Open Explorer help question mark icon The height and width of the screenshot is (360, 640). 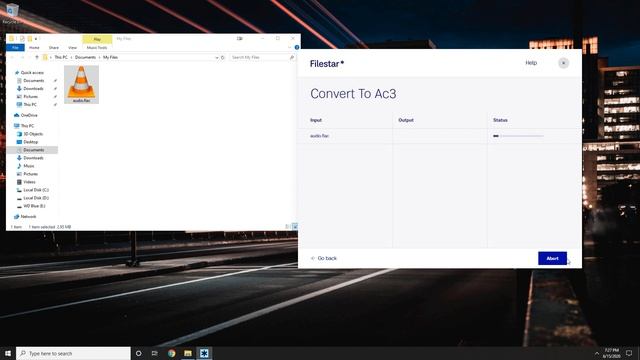click(297, 48)
